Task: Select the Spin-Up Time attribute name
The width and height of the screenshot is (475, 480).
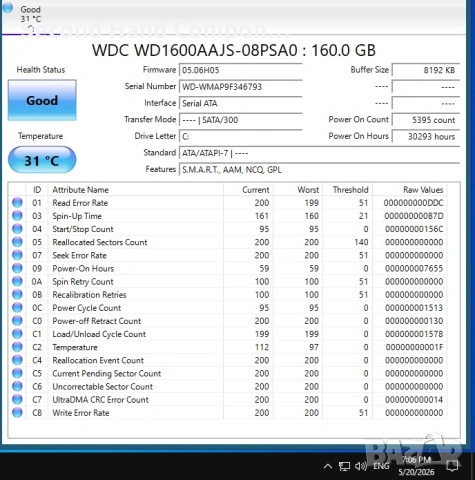Action: click(x=77, y=216)
